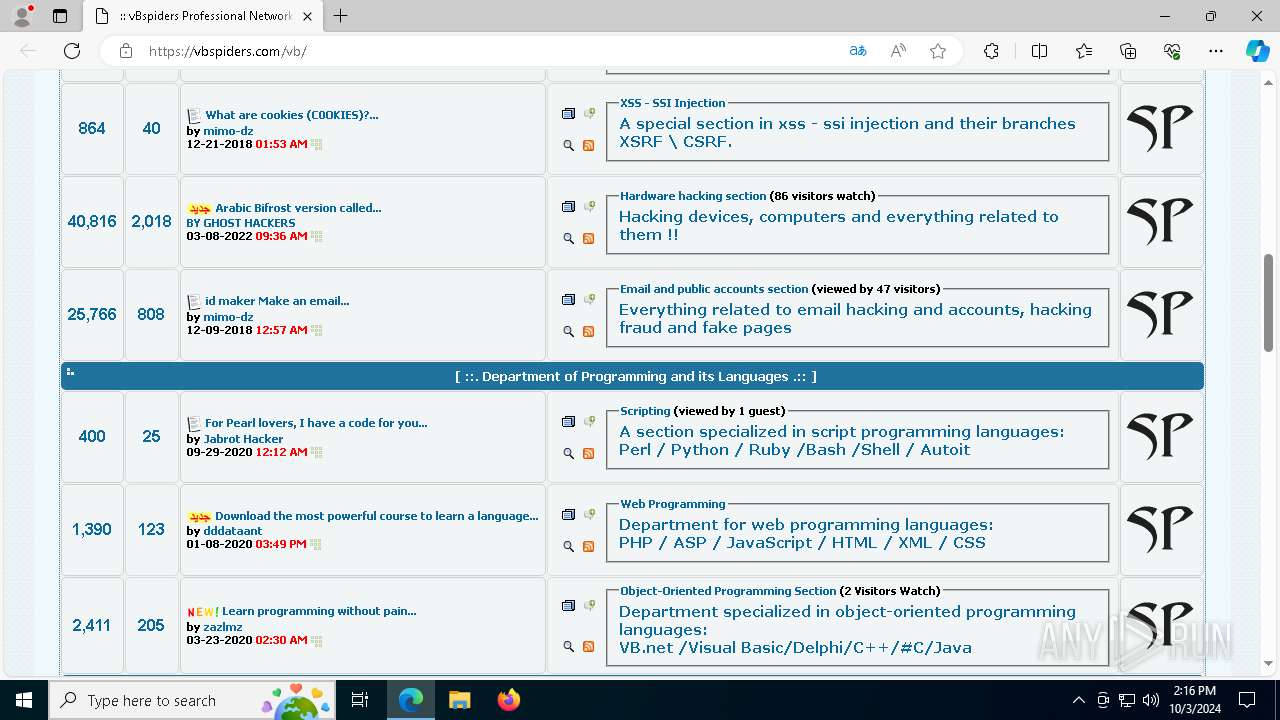The image size is (1280, 720).
Task: Open the Favorites list icon in the toolbar
Action: [x=1084, y=51]
